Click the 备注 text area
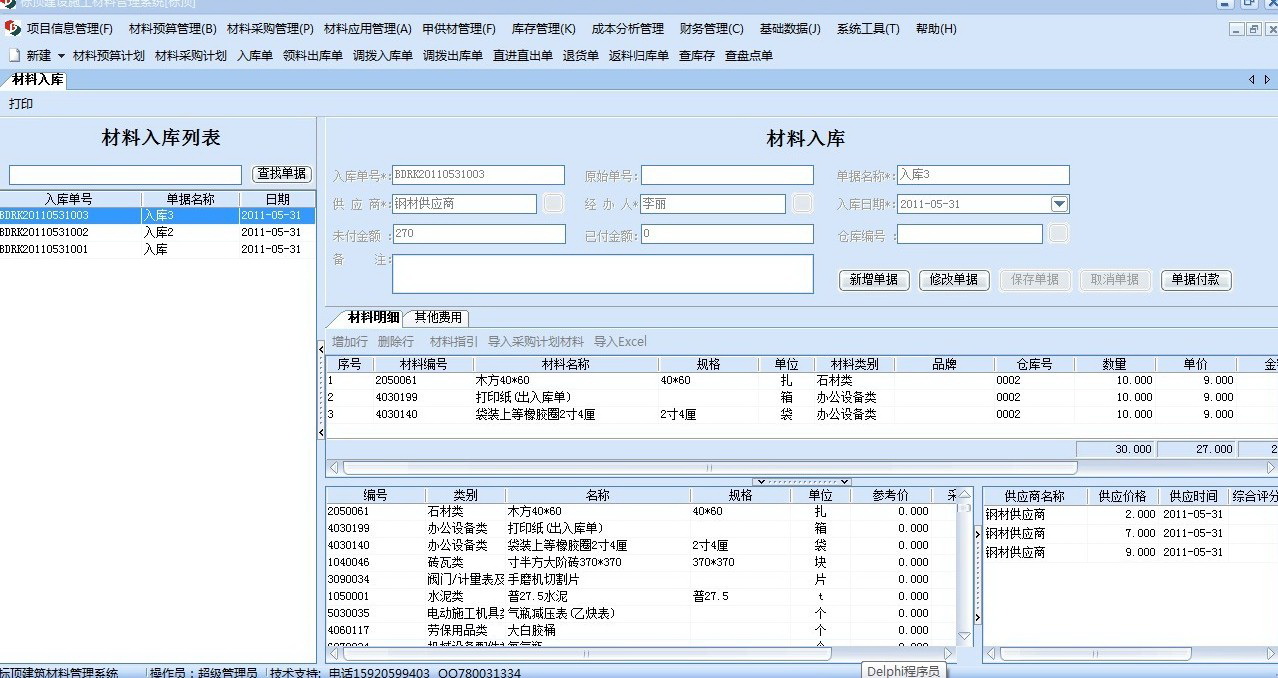Screen dimensions: 1278x678 (603, 274)
